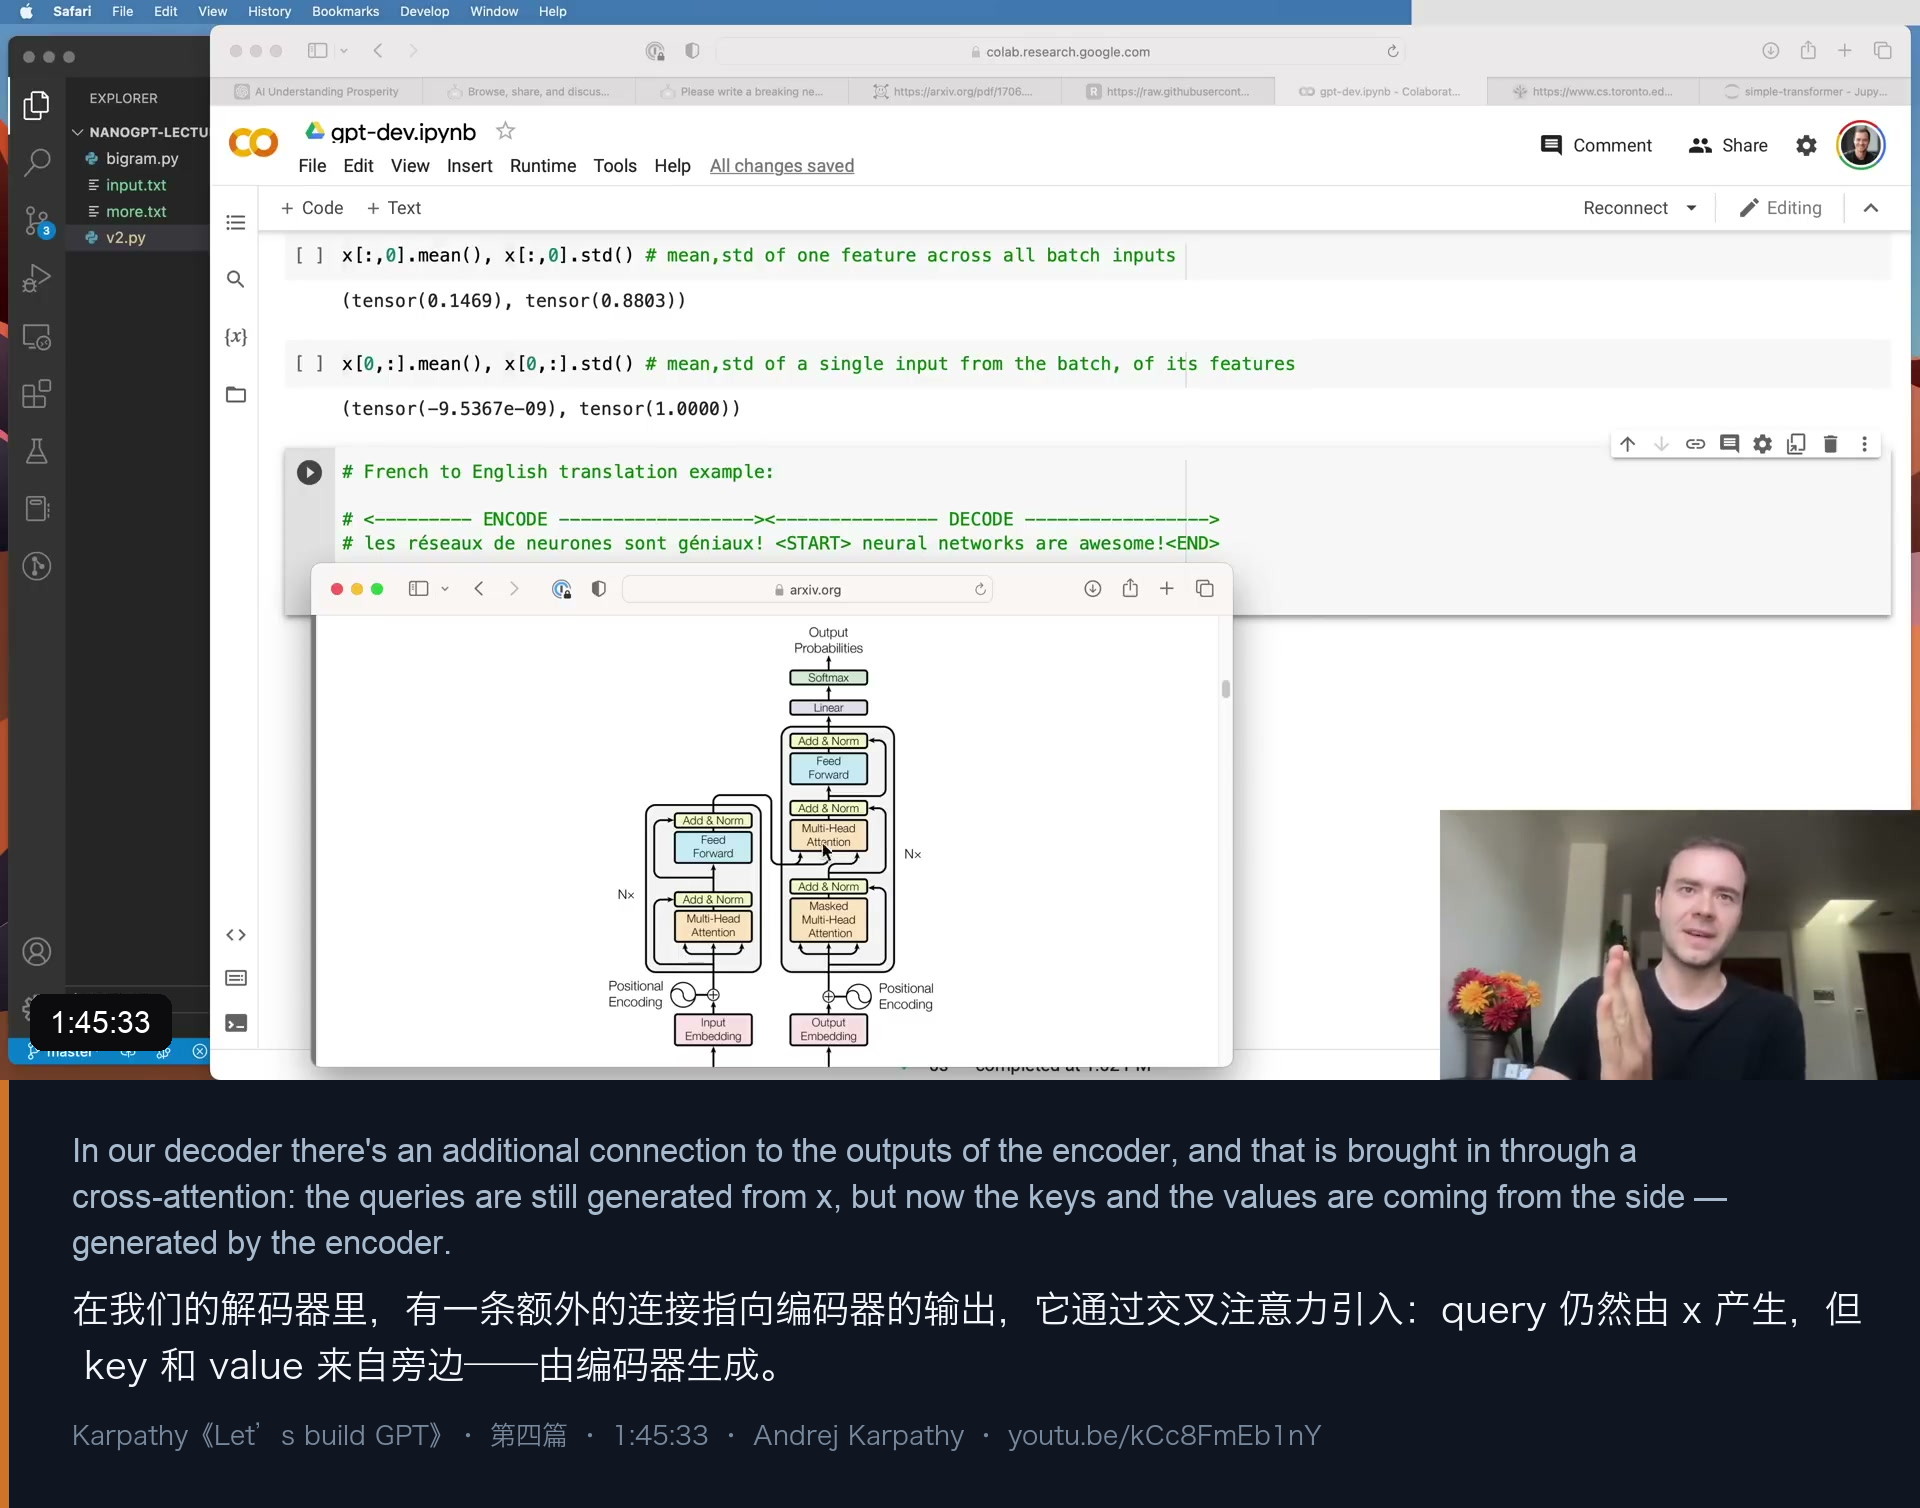
Task: Add a new Code cell
Action: 312,208
